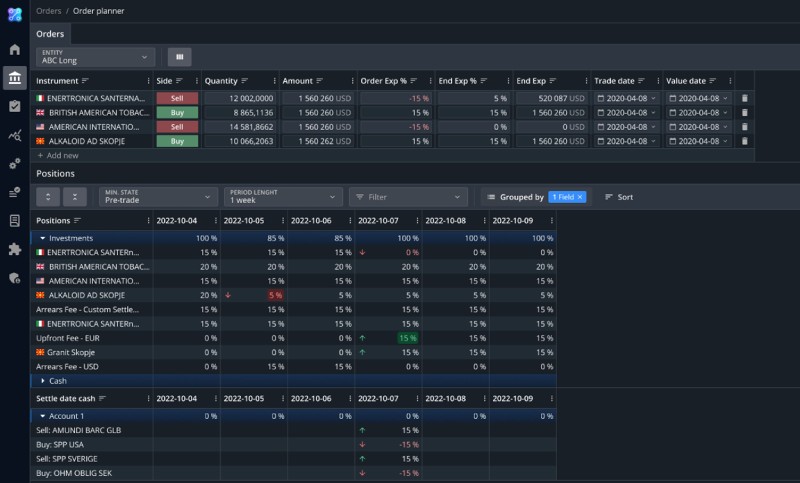This screenshot has width=800, height=483.
Task: Collapse the Investments group row
Action: (43, 238)
